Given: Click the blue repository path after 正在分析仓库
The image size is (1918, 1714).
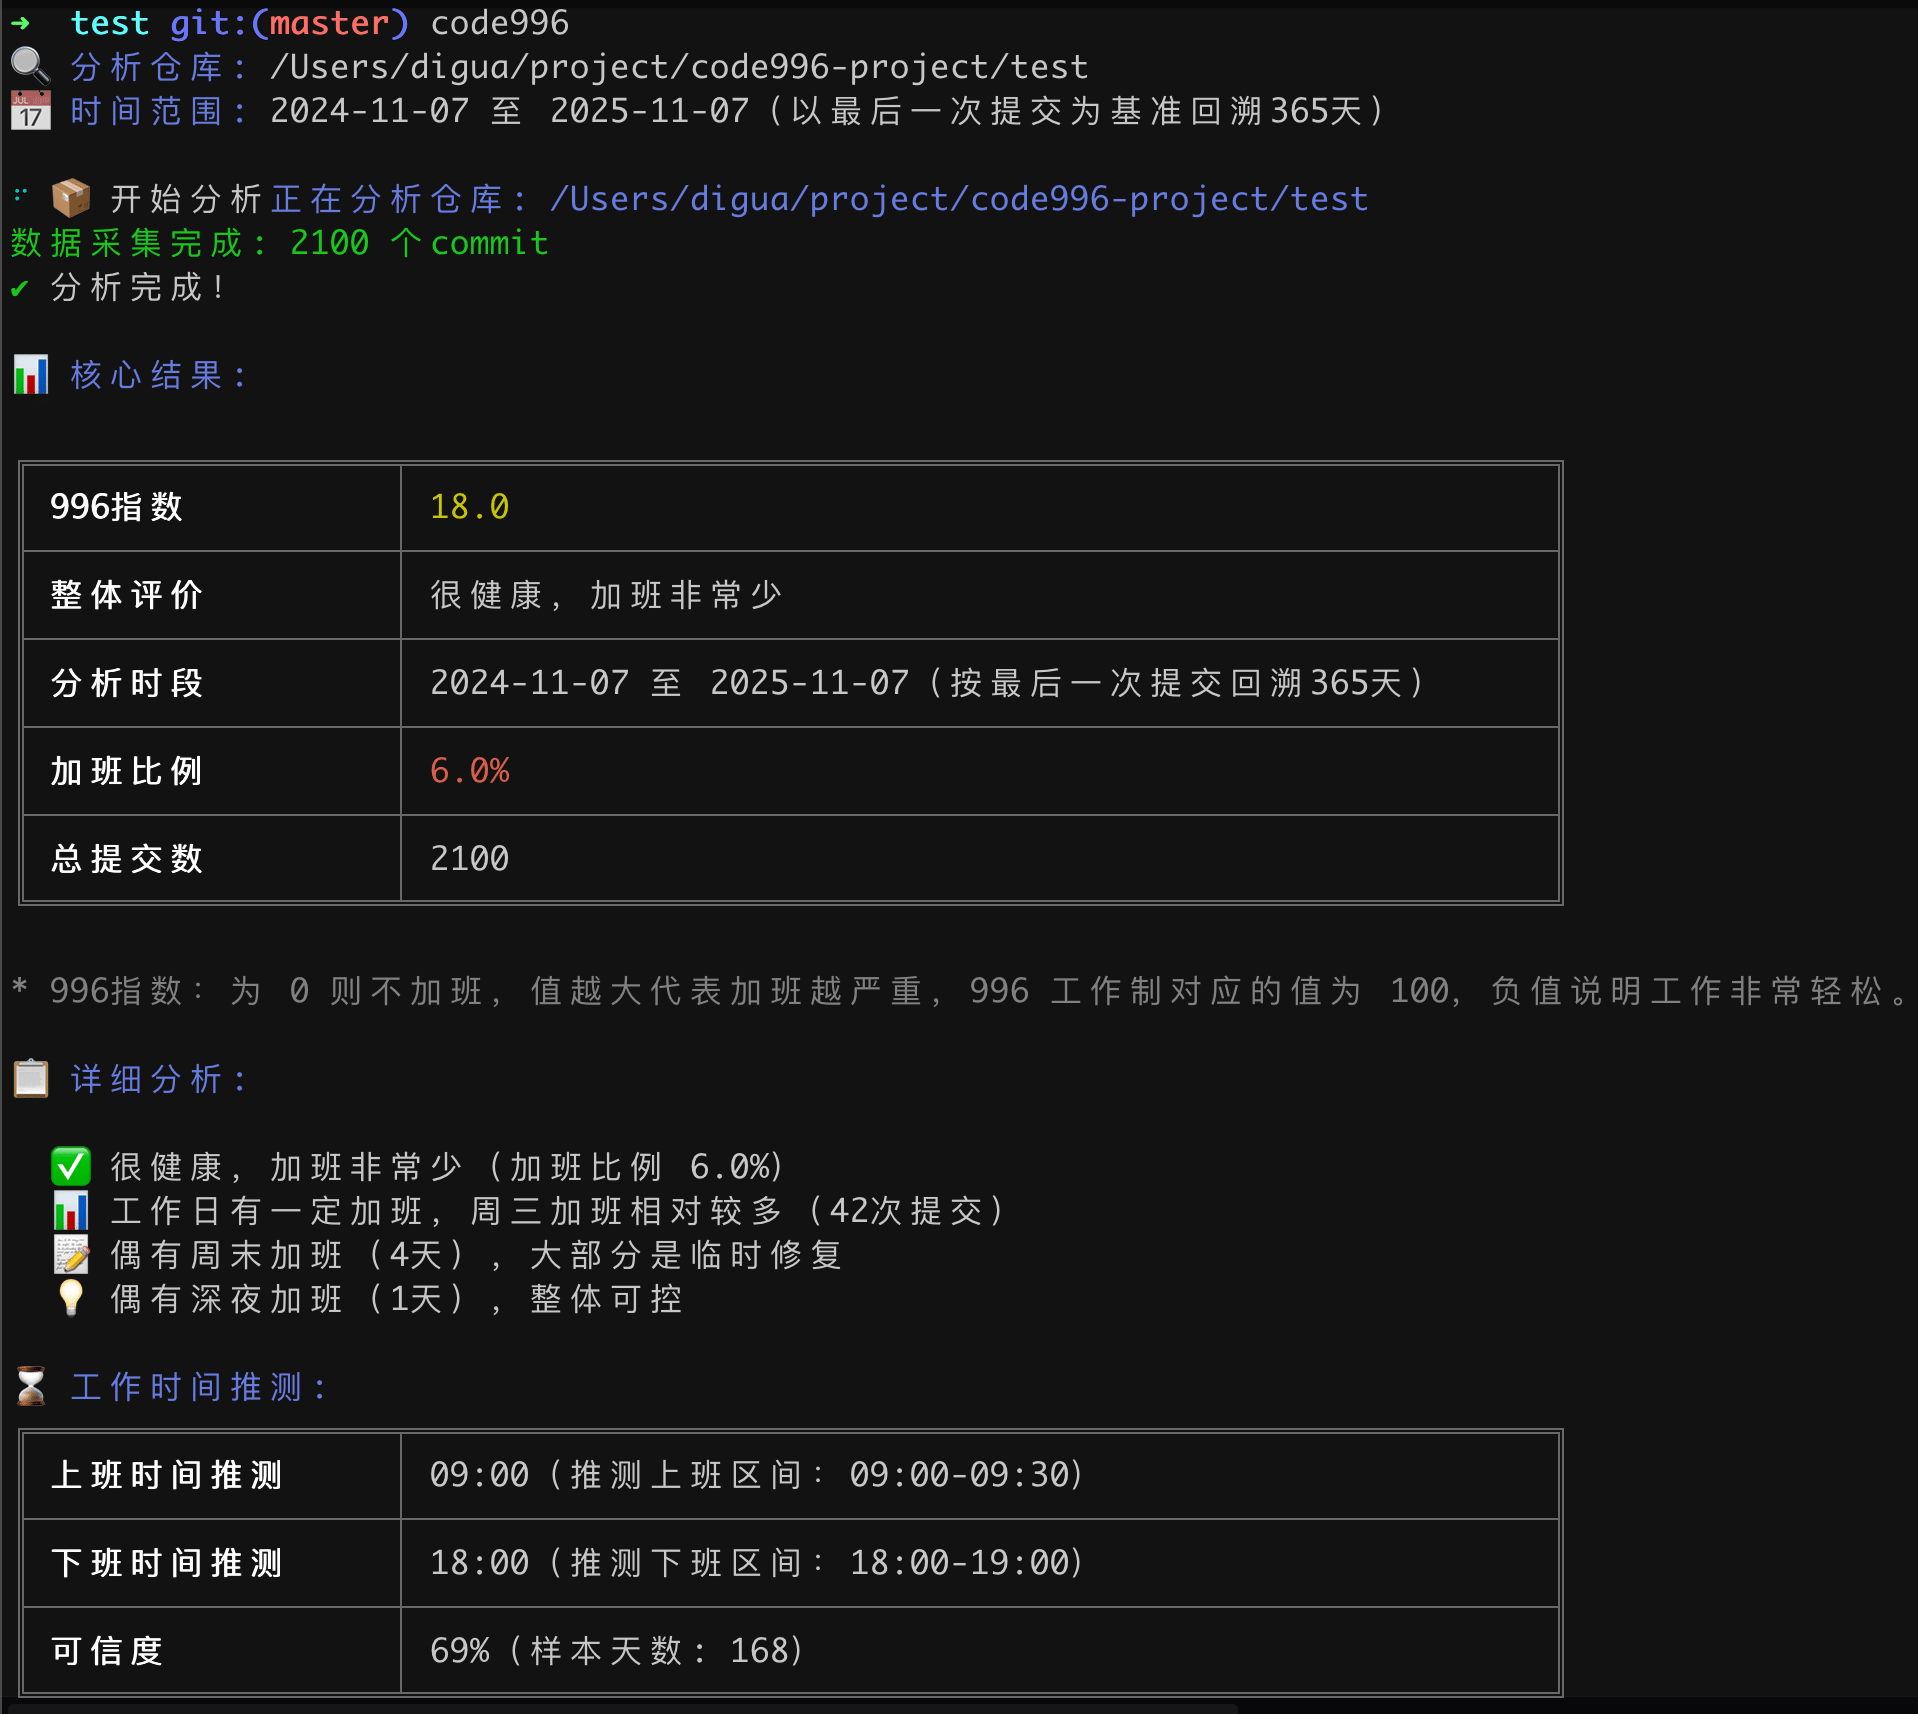Looking at the screenshot, I should point(958,198).
